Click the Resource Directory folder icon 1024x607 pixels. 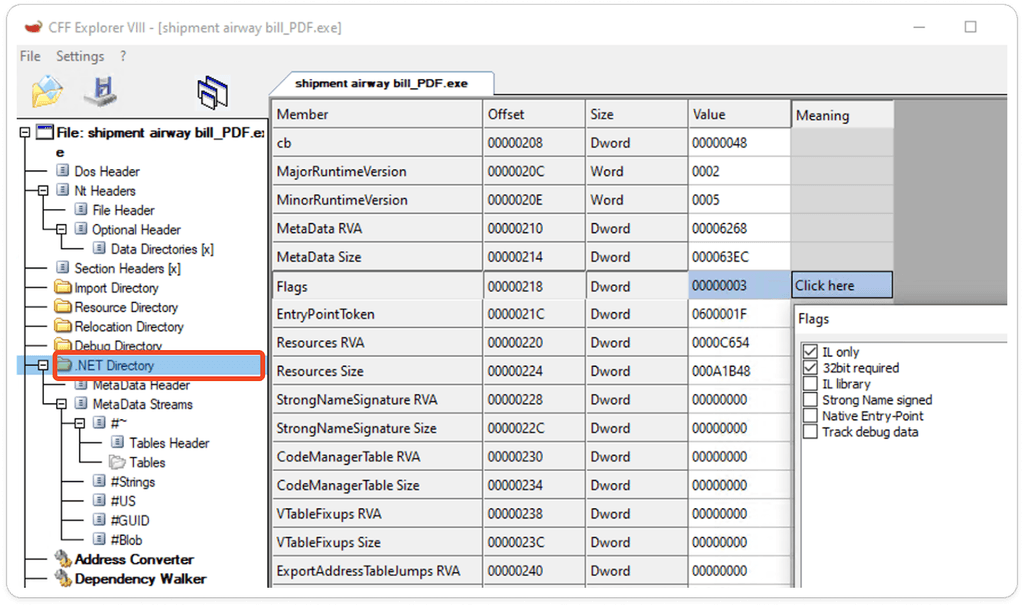[x=63, y=306]
